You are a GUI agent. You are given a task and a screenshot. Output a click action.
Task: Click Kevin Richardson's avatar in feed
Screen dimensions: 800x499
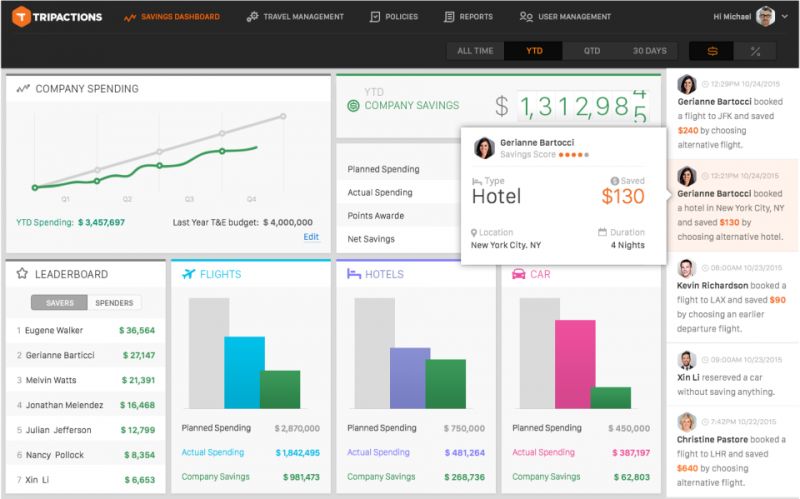pyautogui.click(x=687, y=268)
